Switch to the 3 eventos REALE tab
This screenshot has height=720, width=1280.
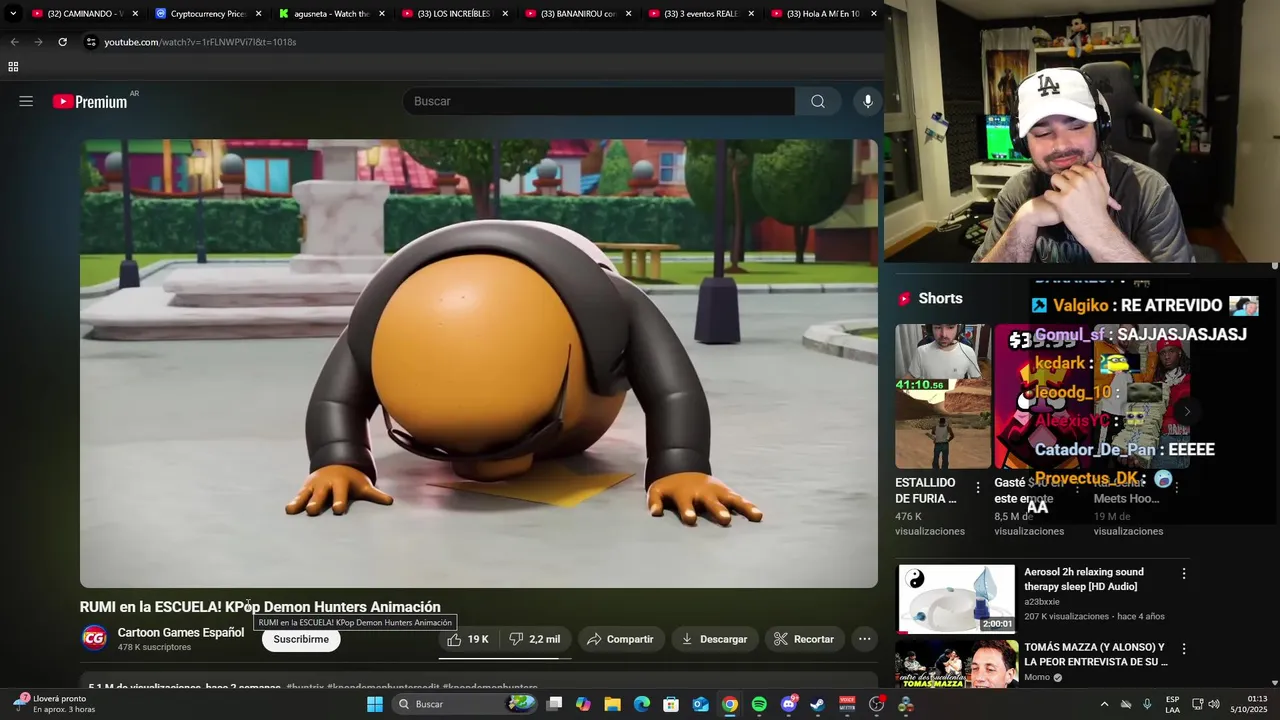coord(700,14)
